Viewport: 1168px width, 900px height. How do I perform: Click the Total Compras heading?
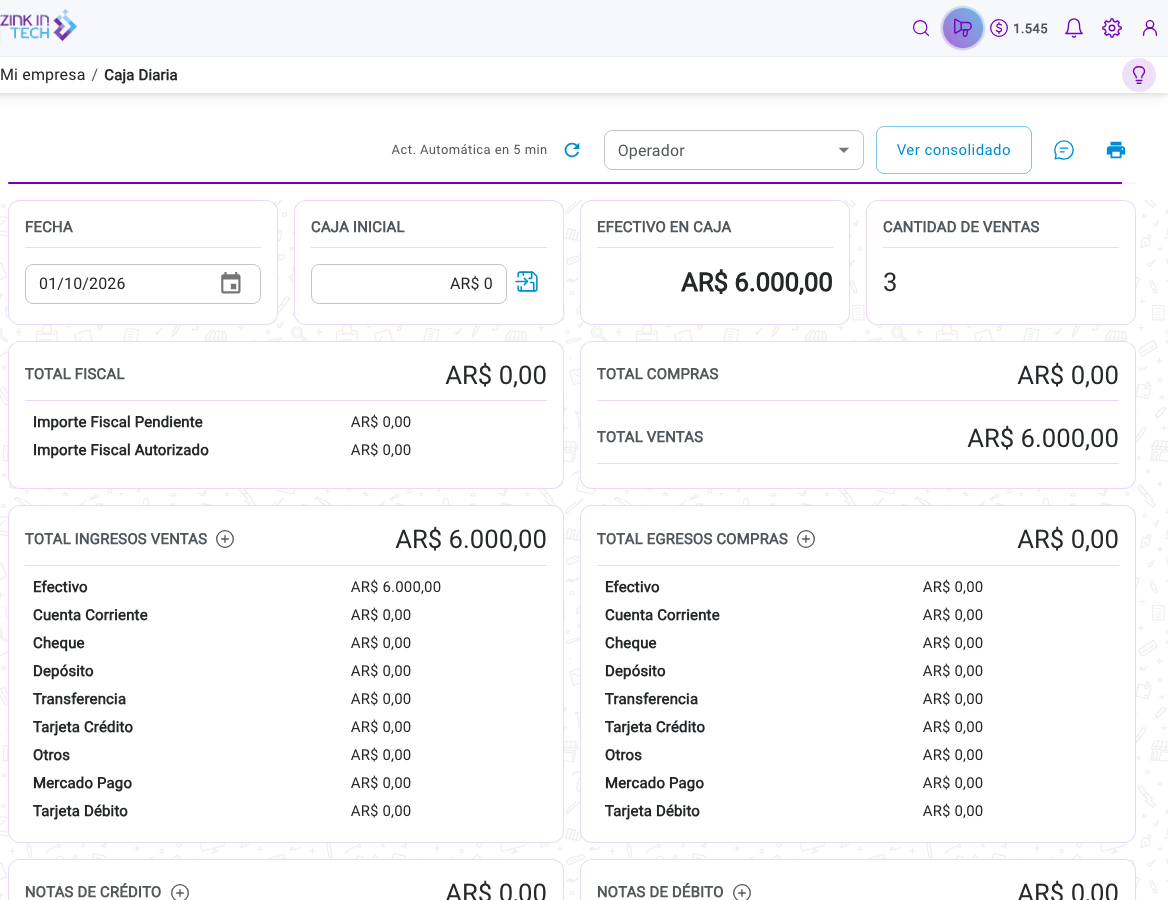tap(657, 374)
